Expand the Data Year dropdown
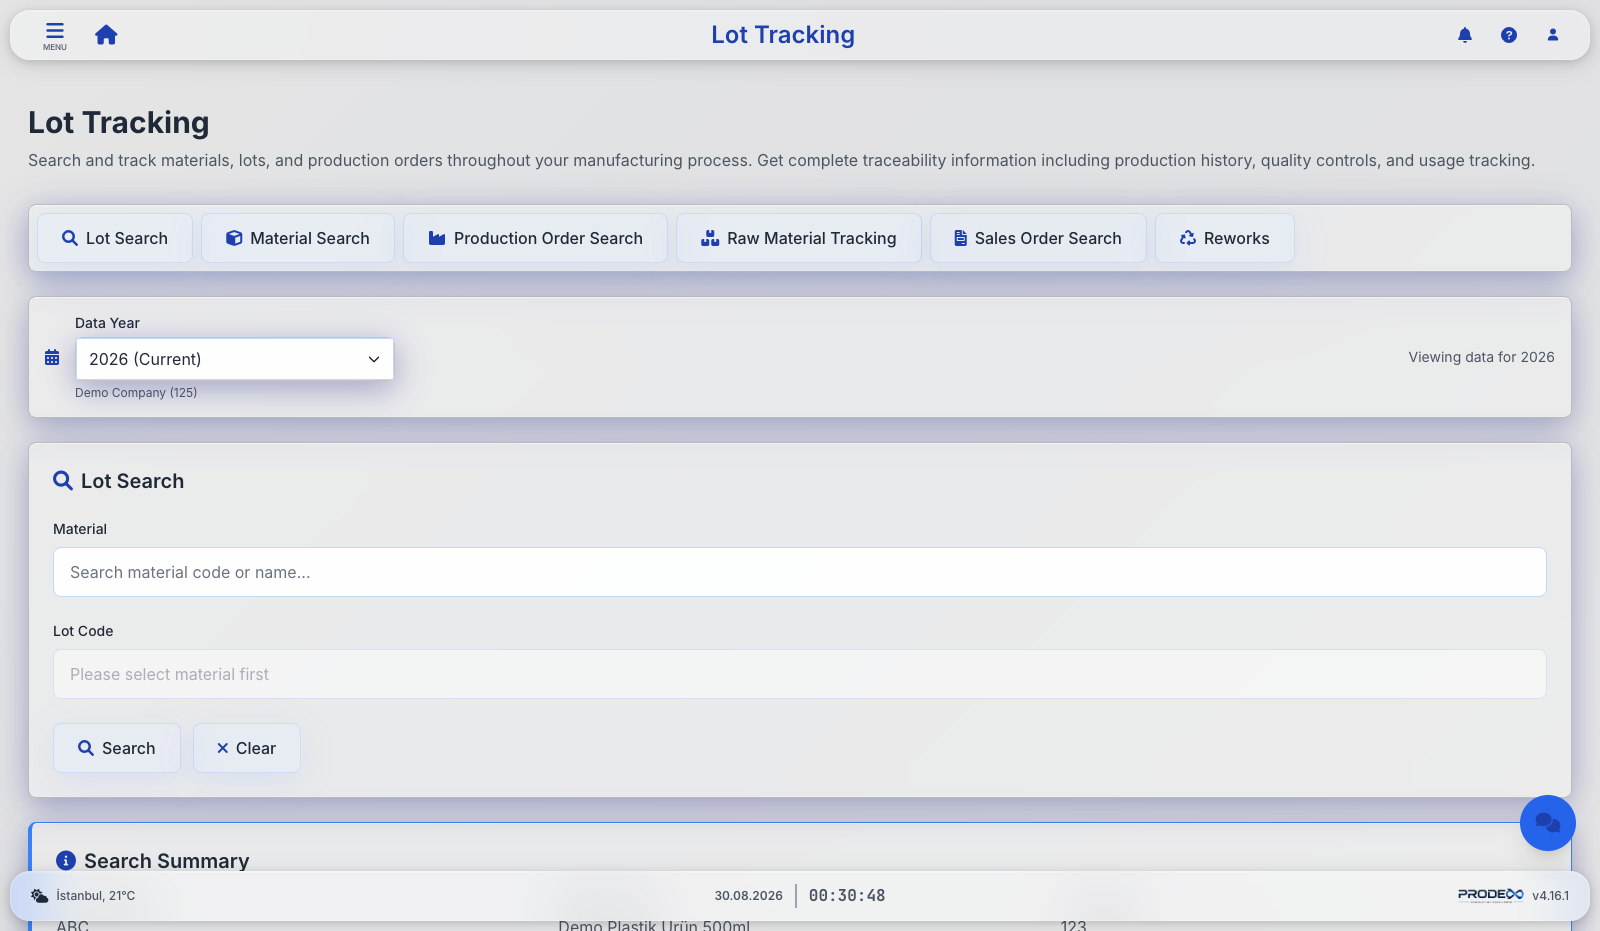Screen dimensions: 1600x931 pos(235,359)
